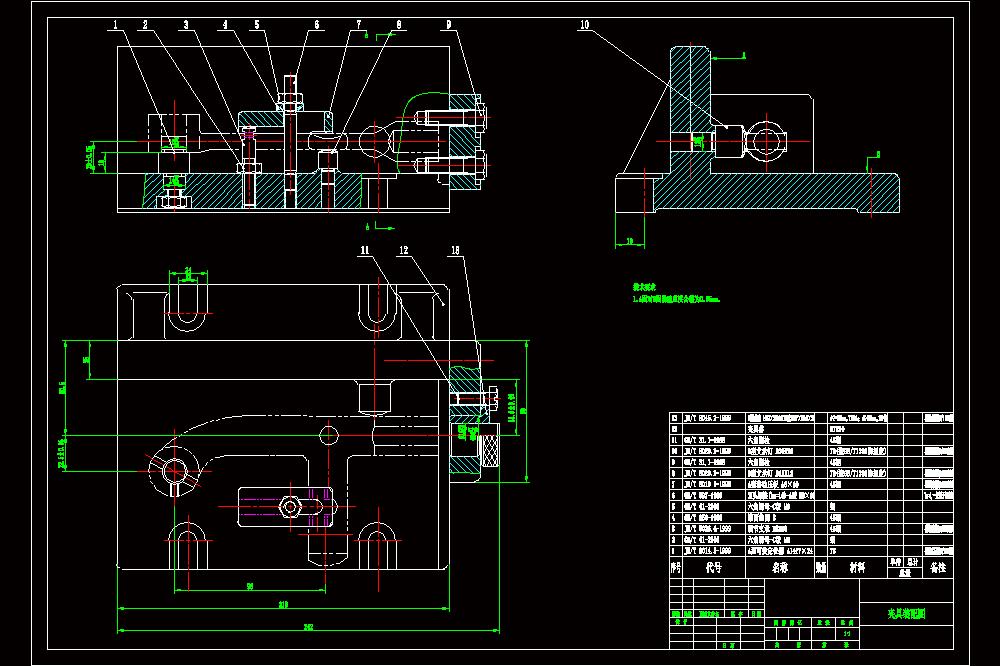Click the 名称 column header cell
Image resolution: width=1000 pixels, height=666 pixels.
780,567
